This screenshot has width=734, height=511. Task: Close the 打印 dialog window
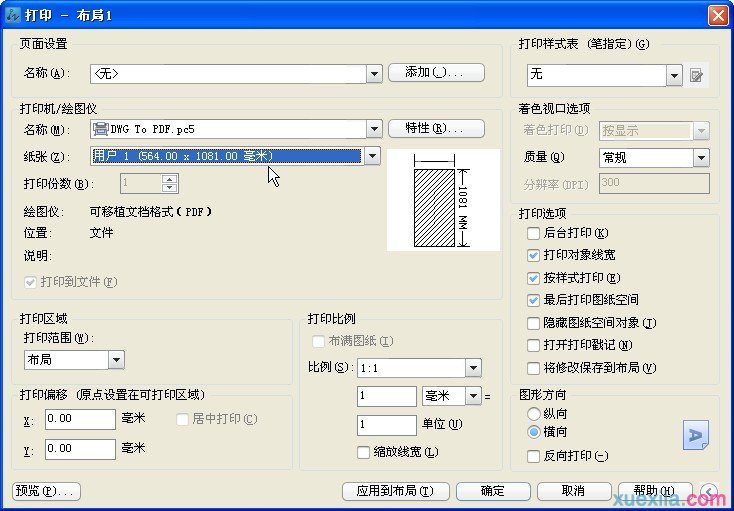(x=718, y=15)
